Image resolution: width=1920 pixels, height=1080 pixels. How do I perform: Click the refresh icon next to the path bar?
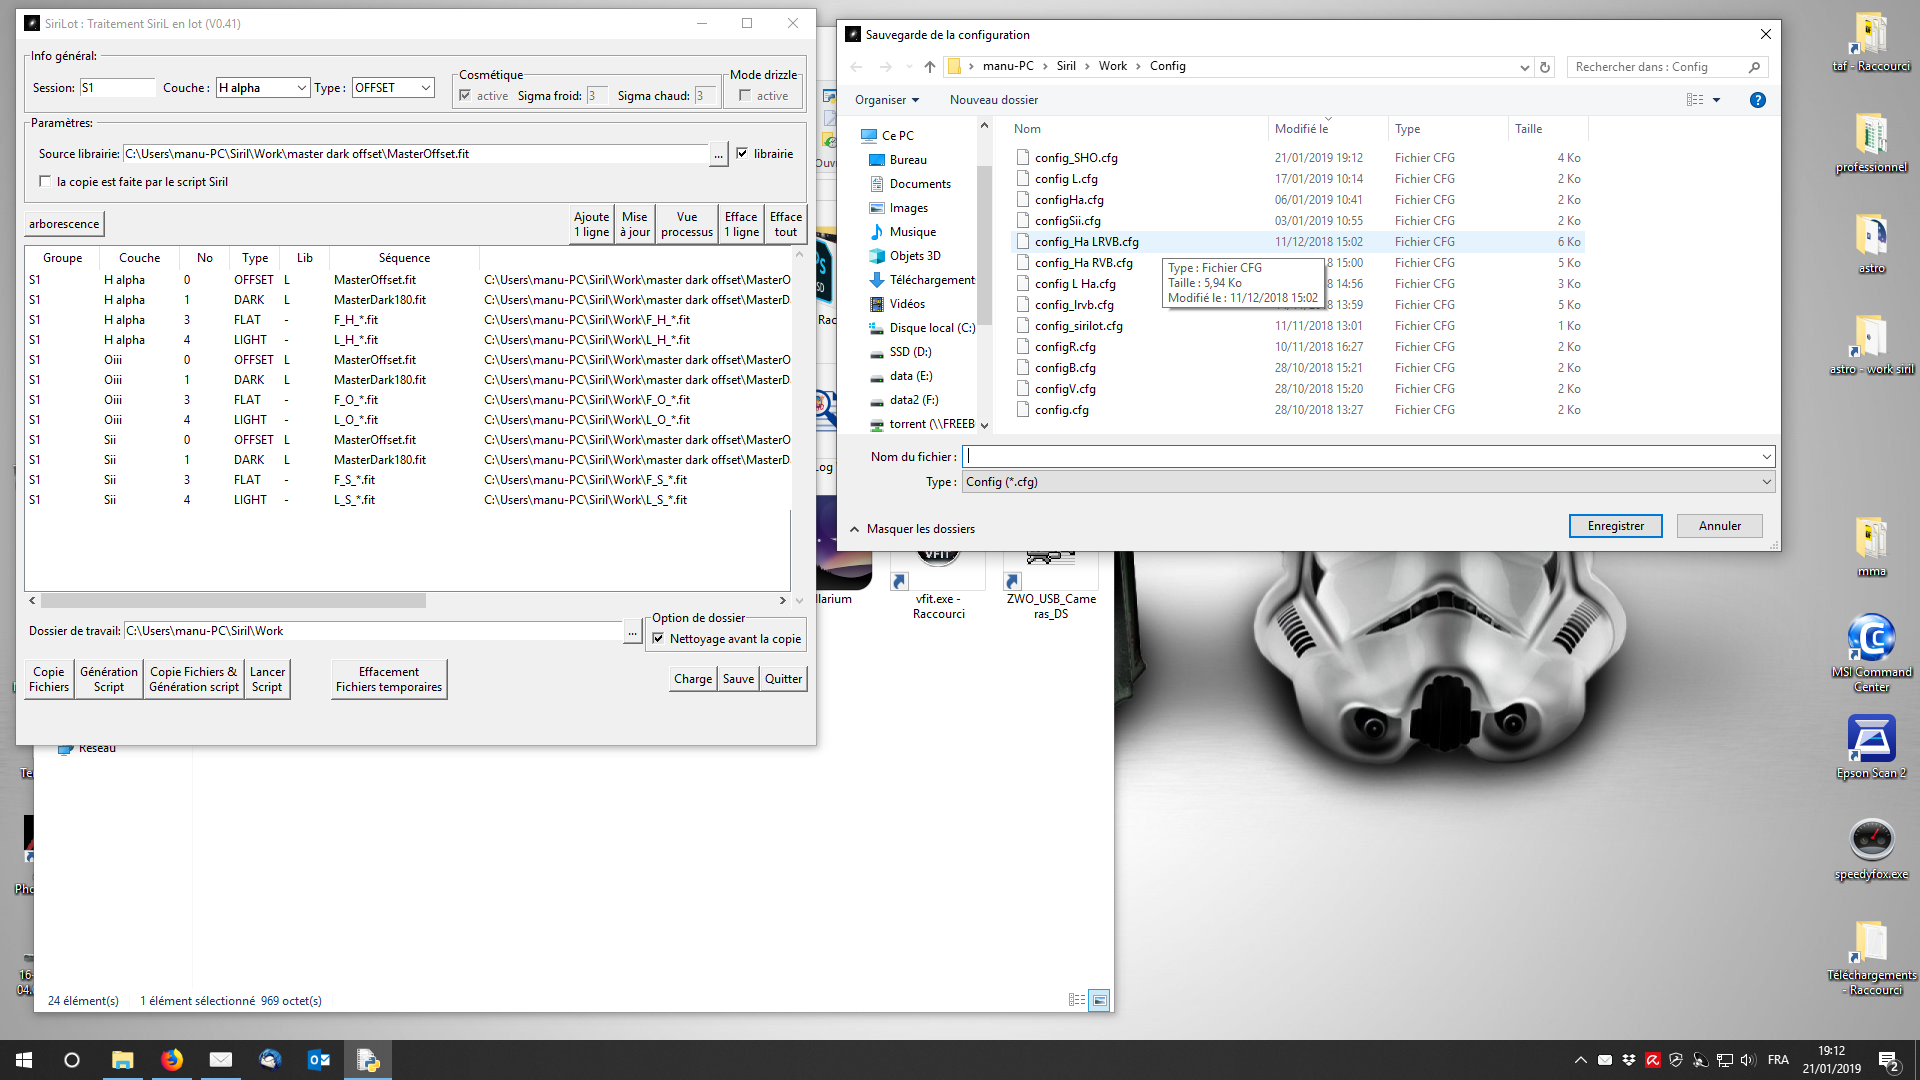[1545, 67]
